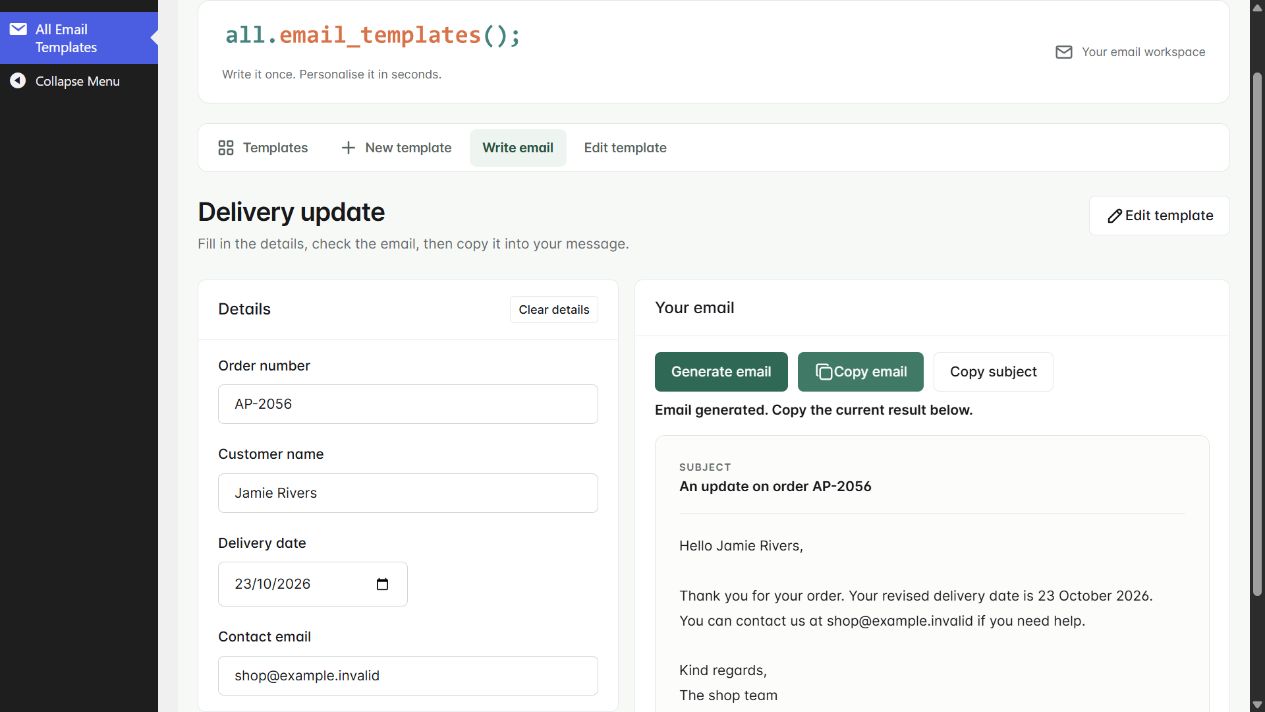Click the pencil icon on Edit template button
This screenshot has width=1265, height=712.
(1114, 216)
